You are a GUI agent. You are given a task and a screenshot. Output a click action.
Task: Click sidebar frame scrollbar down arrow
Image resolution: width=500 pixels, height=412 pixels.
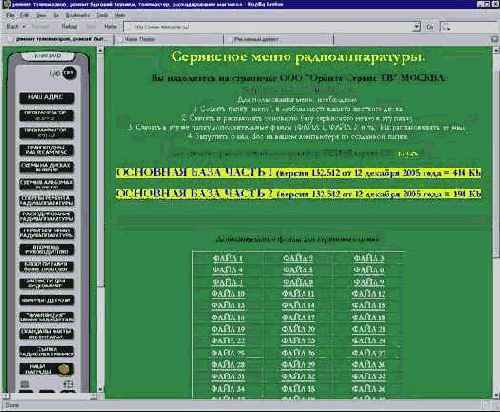(100, 389)
